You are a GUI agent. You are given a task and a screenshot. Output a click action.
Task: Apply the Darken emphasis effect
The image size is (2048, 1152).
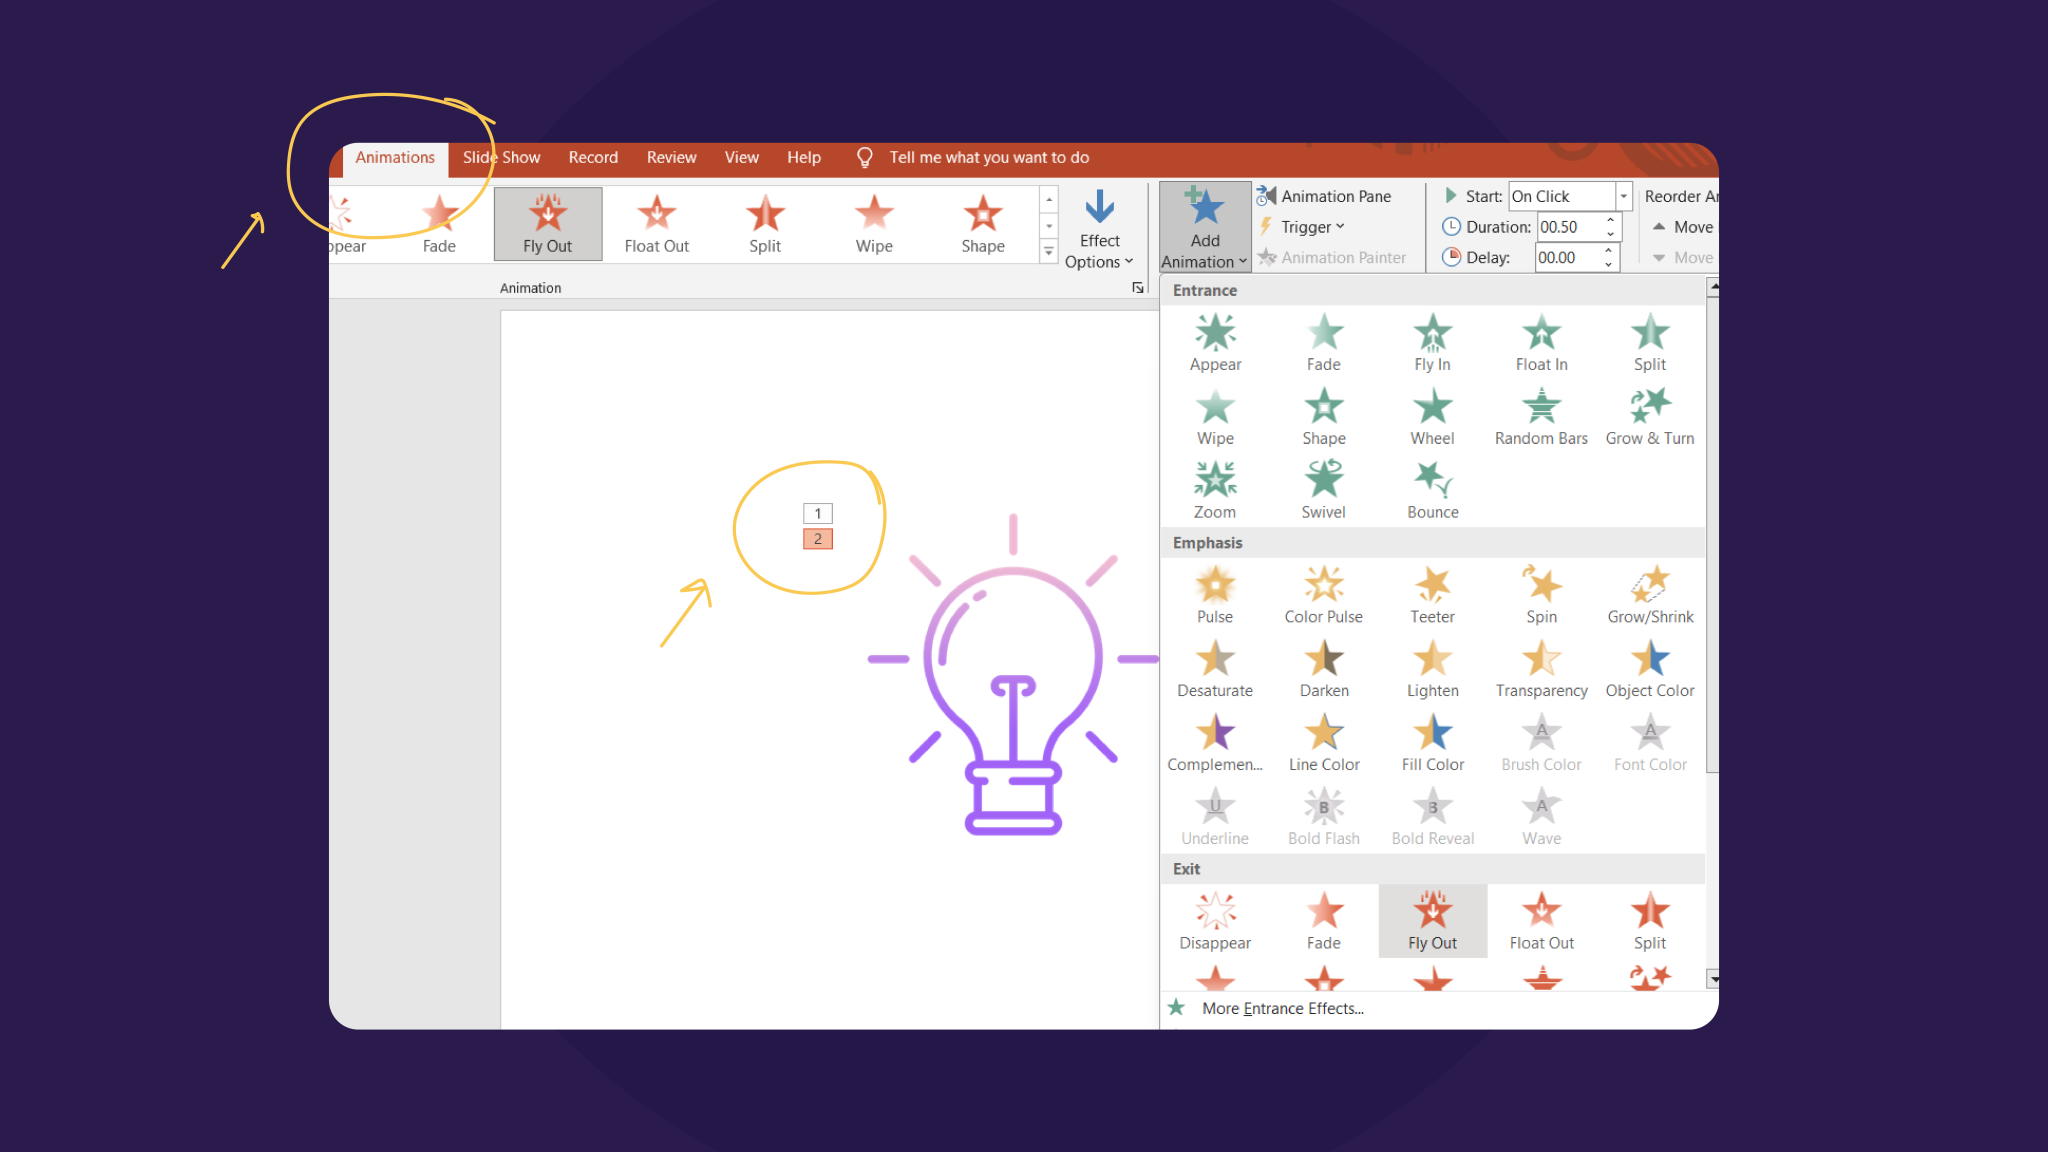click(x=1324, y=670)
